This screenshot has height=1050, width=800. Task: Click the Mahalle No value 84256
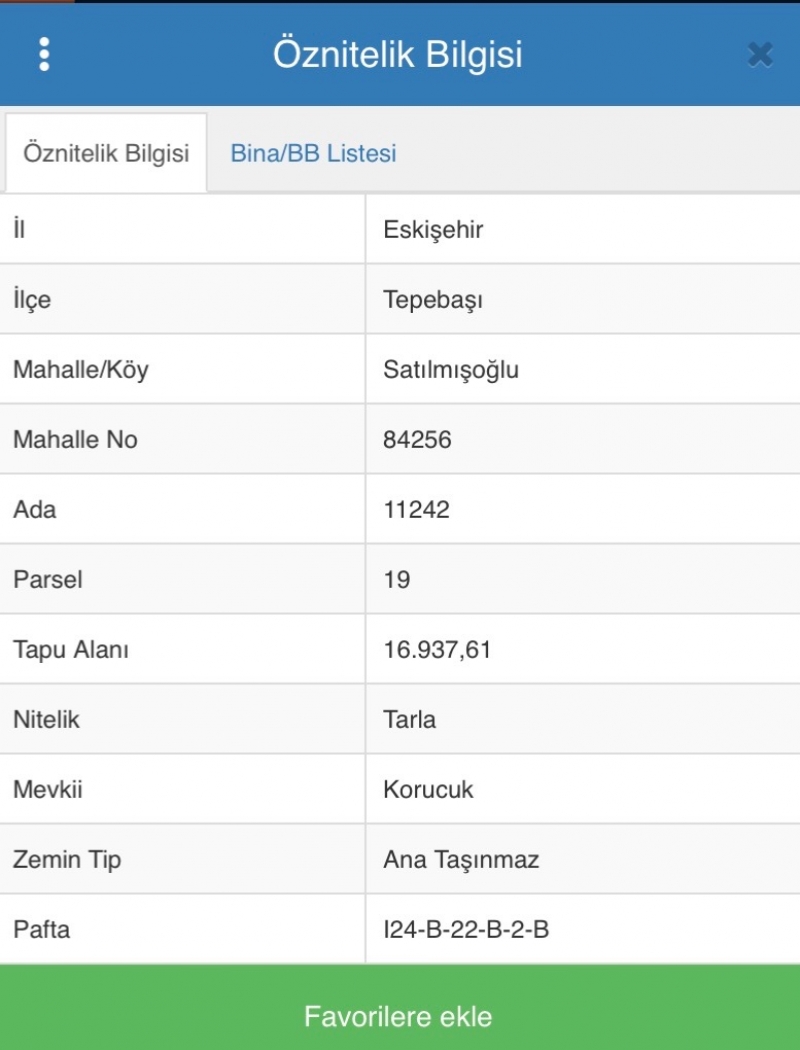tap(417, 439)
